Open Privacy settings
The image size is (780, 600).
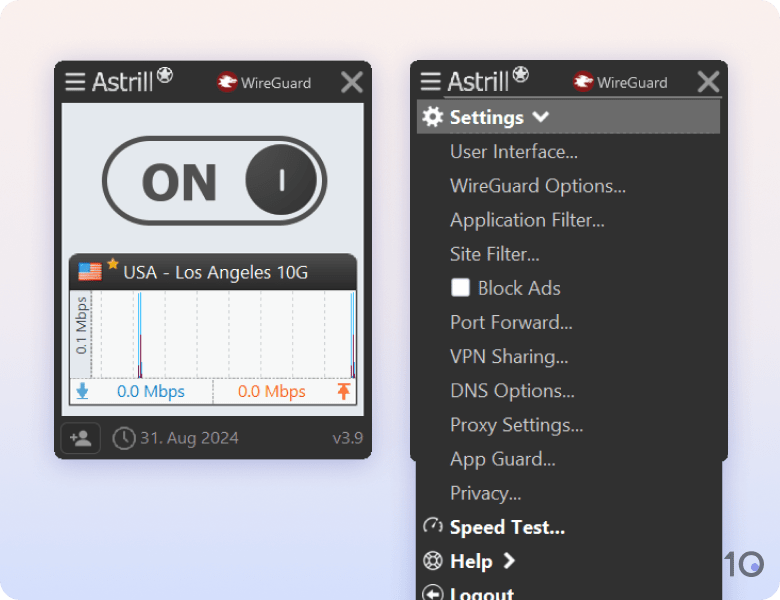coord(486,494)
